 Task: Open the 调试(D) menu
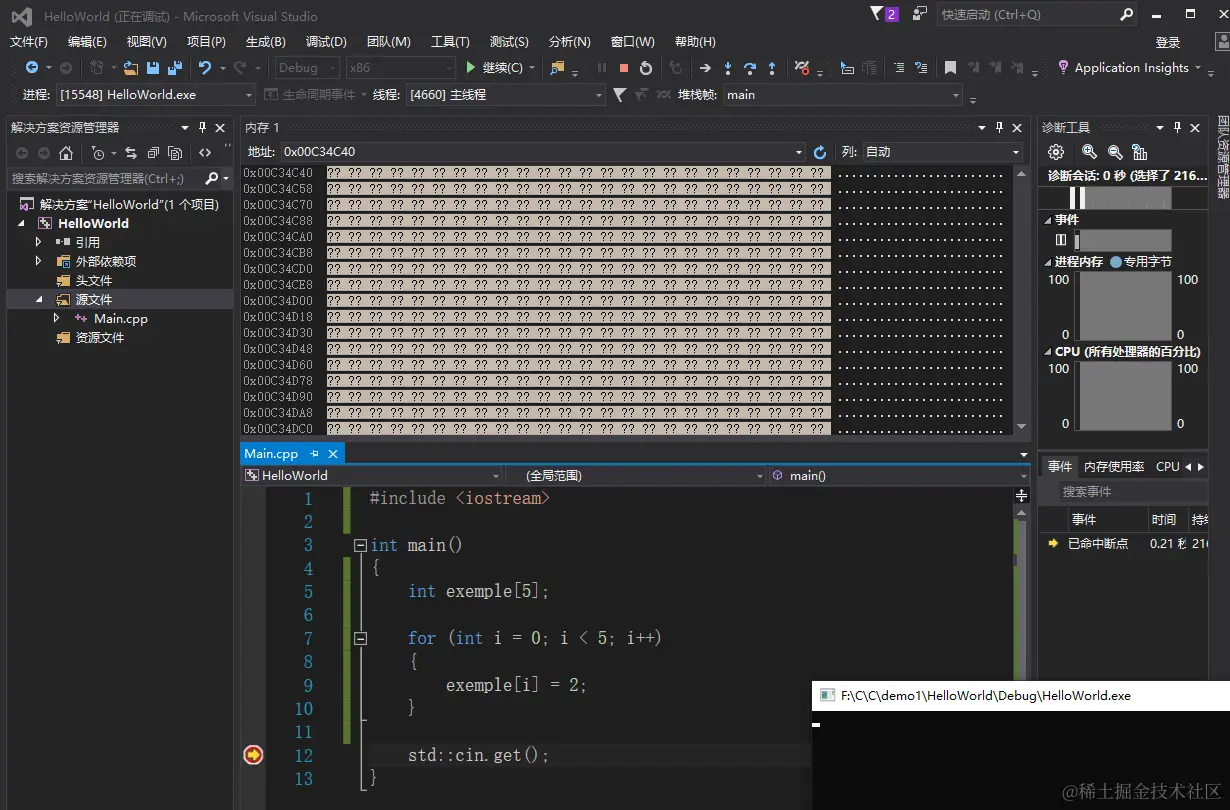(326, 42)
